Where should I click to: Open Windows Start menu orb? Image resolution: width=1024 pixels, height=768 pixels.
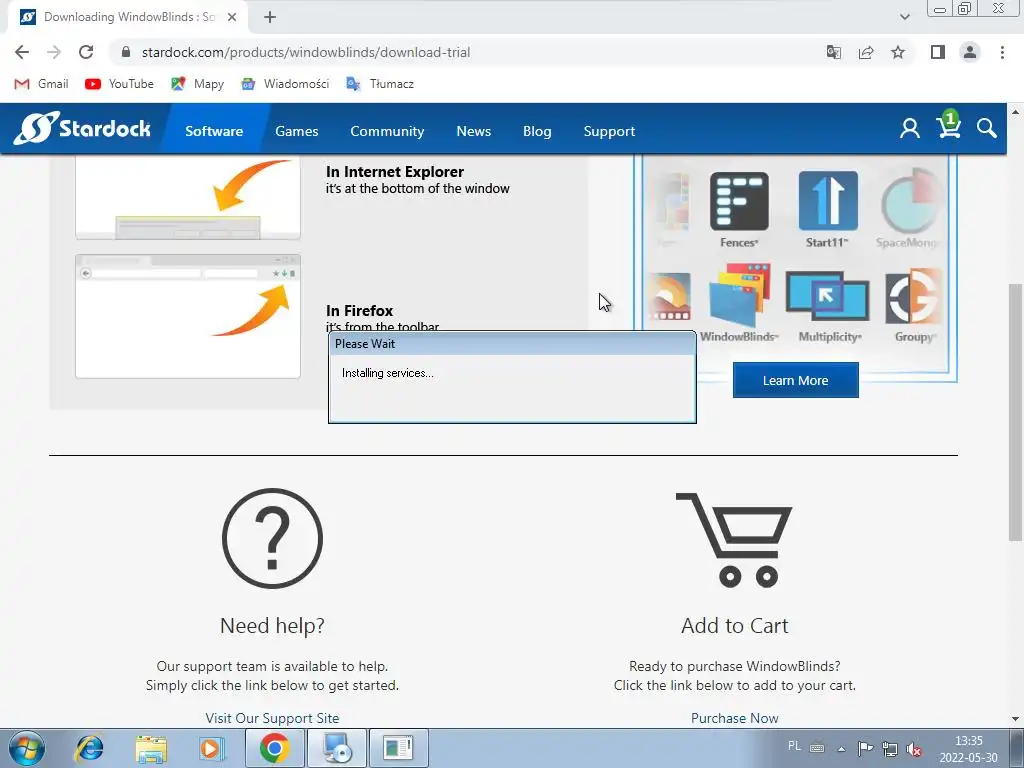(x=27, y=748)
